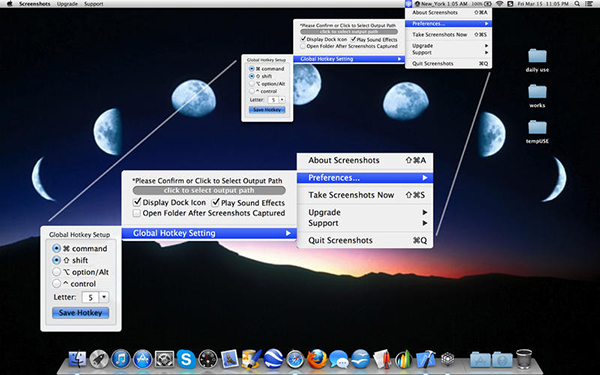
Task: Open Support menu in top menu bar
Action: [94, 4]
